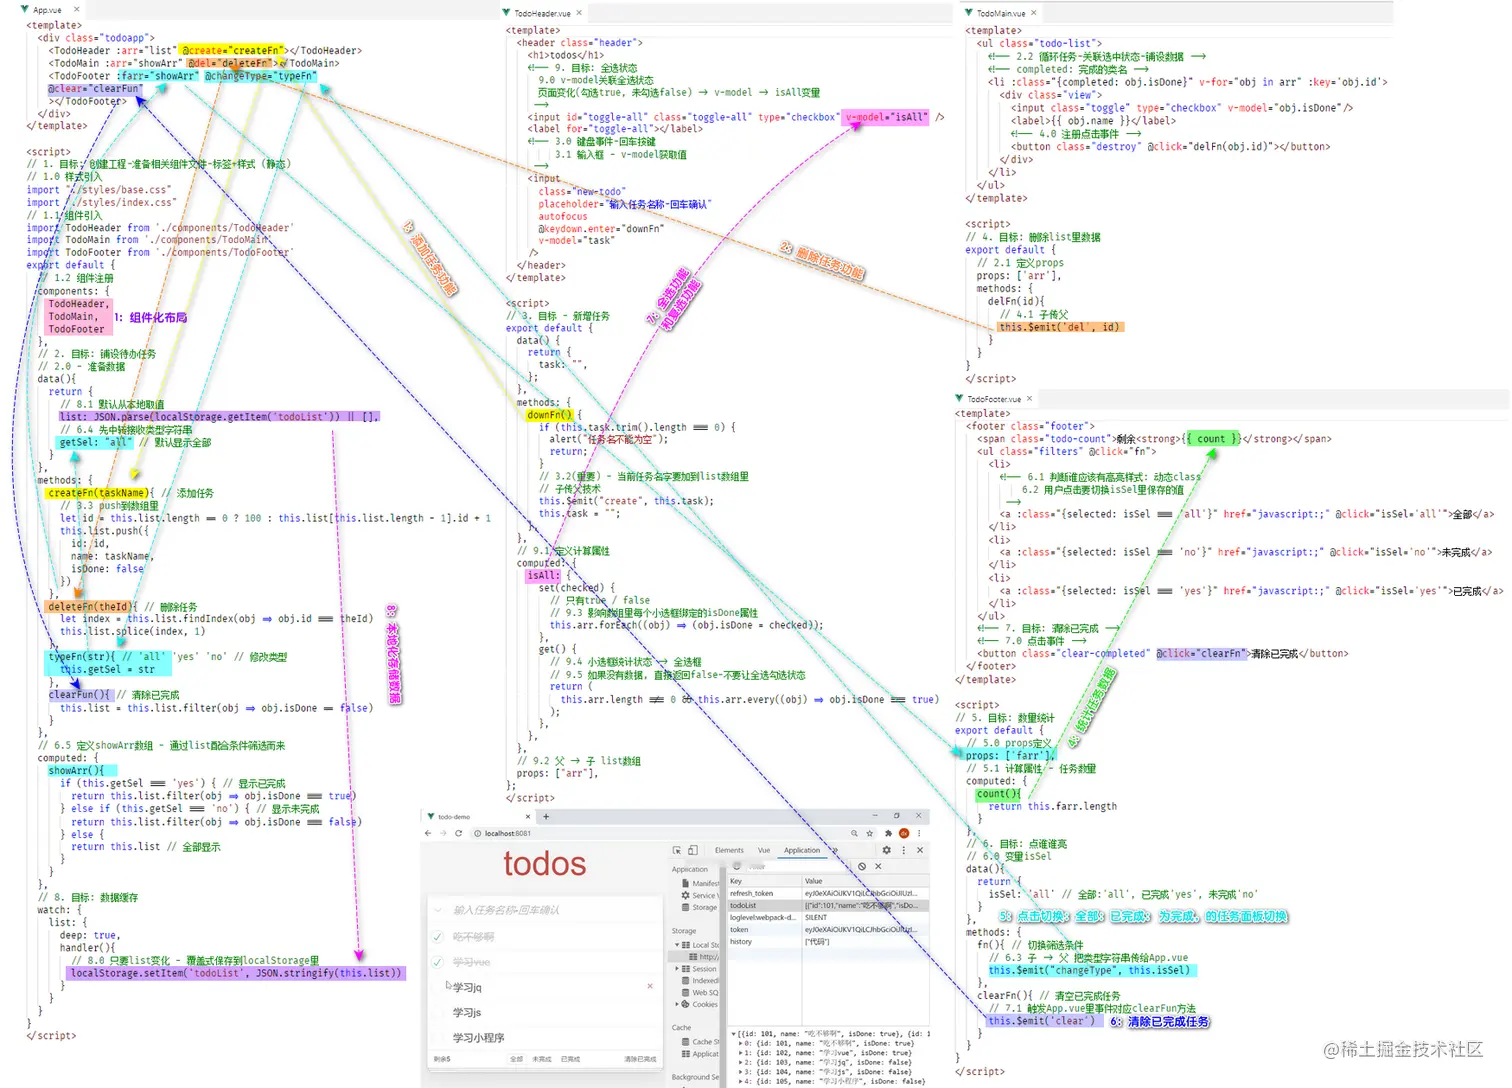This screenshot has width=1512, height=1088.
Task: Close the TodoHeader.vue tab
Action: tap(579, 13)
